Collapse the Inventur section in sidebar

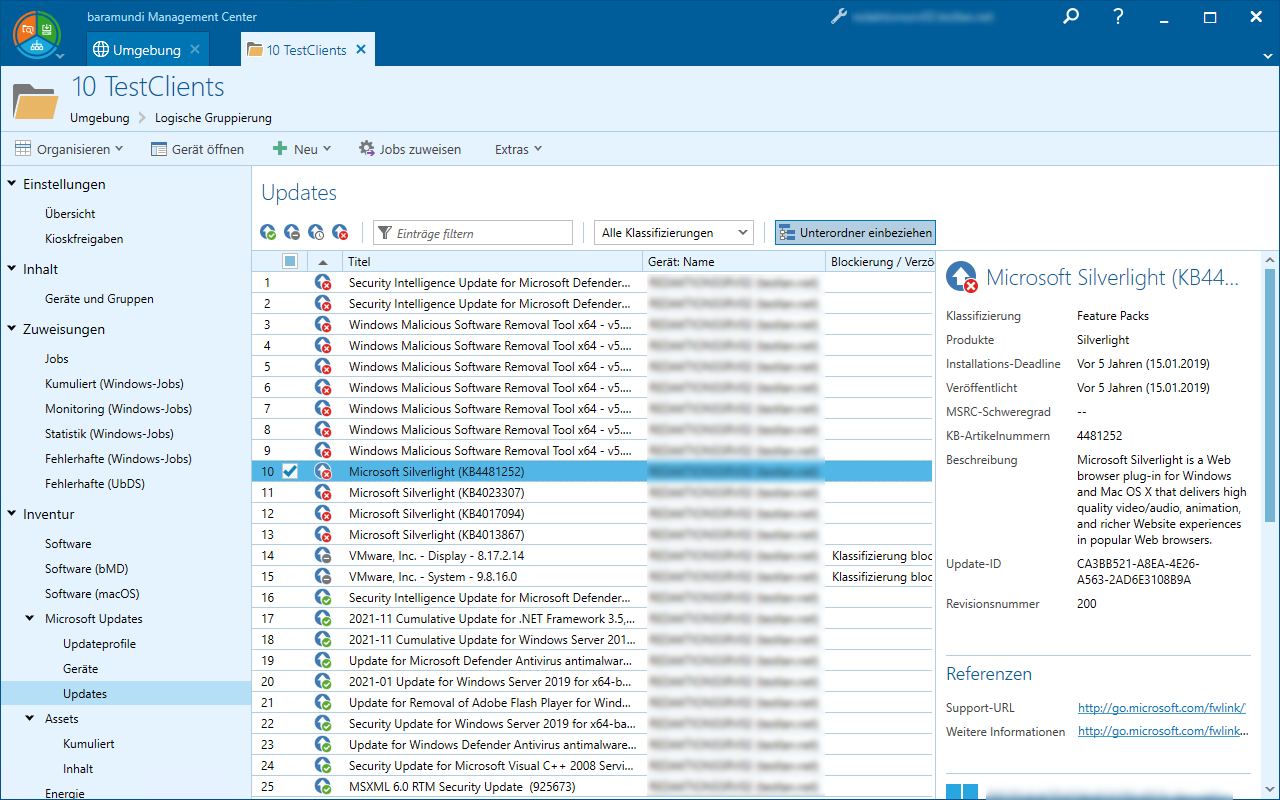(12, 514)
